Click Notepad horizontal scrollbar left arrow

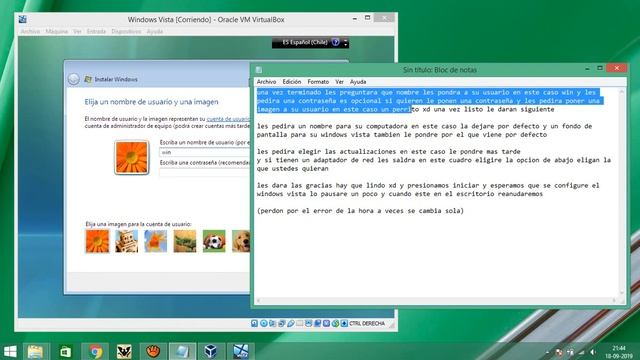coord(258,301)
